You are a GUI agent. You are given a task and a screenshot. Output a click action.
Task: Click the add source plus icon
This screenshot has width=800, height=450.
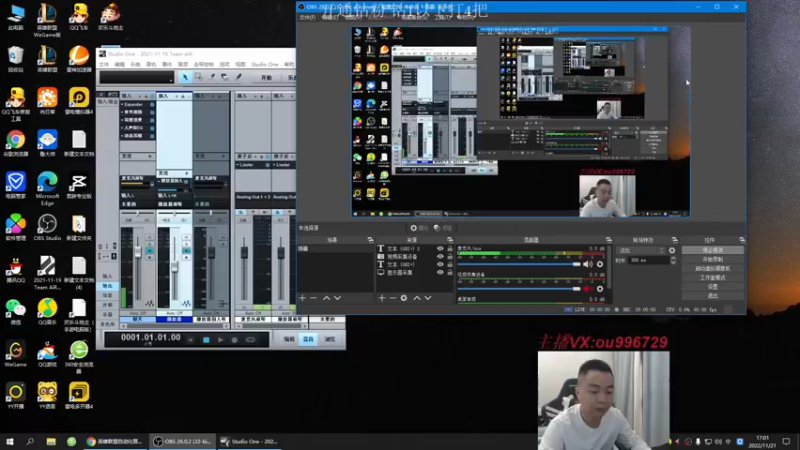pos(382,298)
